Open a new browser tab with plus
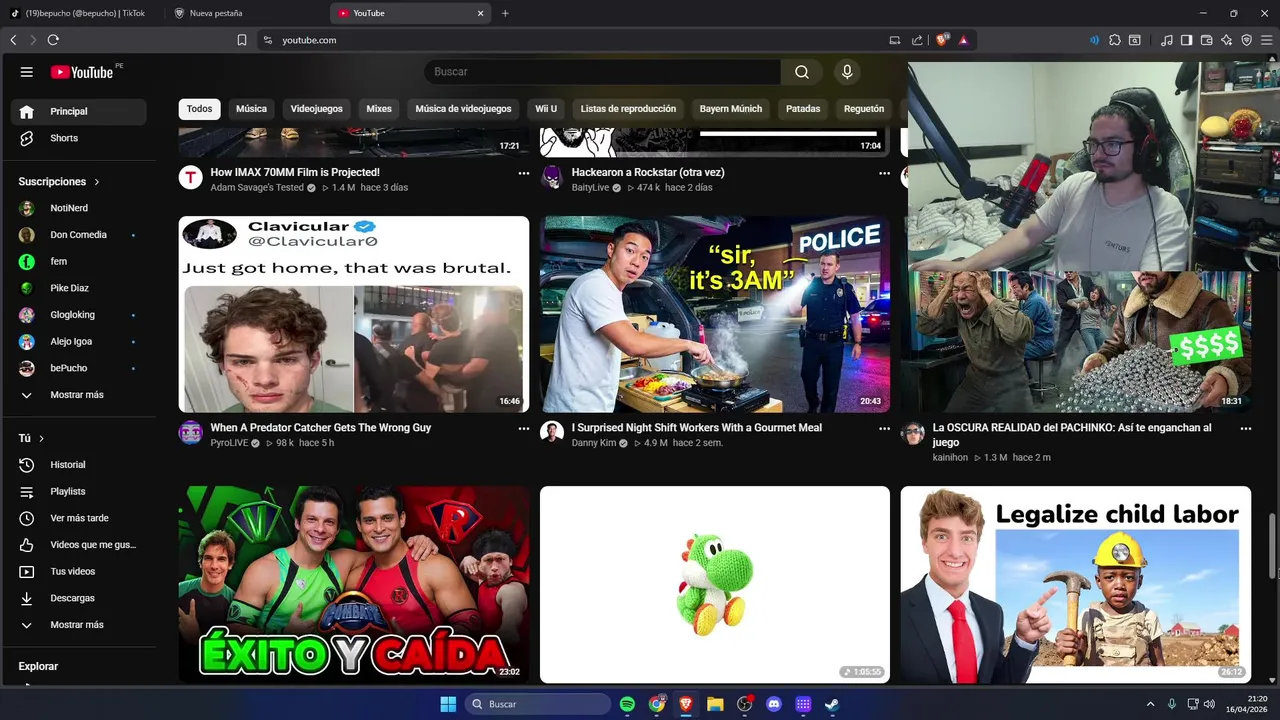1280x720 pixels. tap(505, 13)
